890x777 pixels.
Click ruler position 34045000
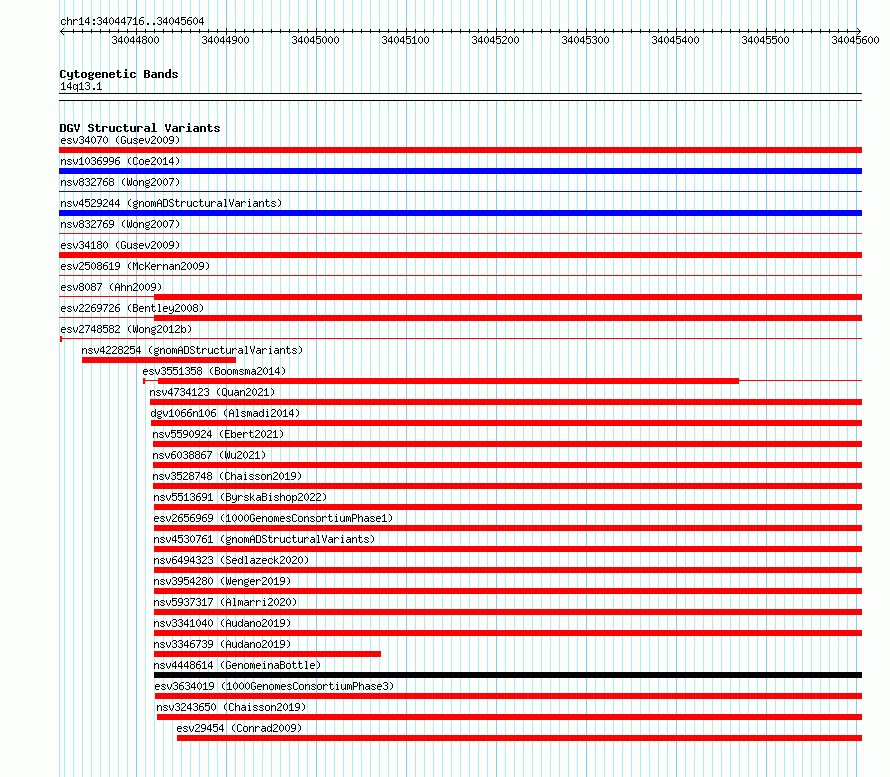pos(316,40)
